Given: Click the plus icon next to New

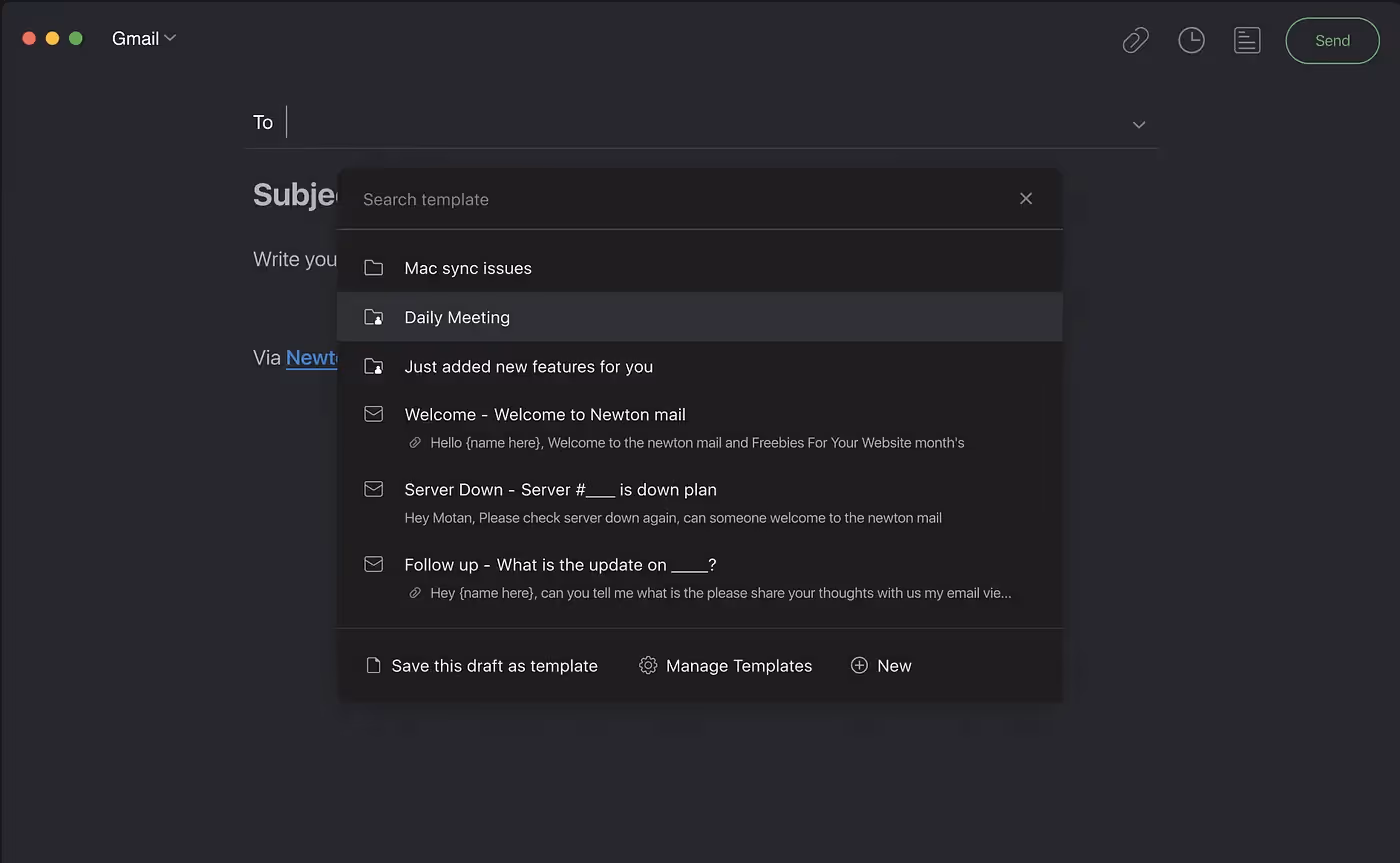Looking at the screenshot, I should coord(858,665).
